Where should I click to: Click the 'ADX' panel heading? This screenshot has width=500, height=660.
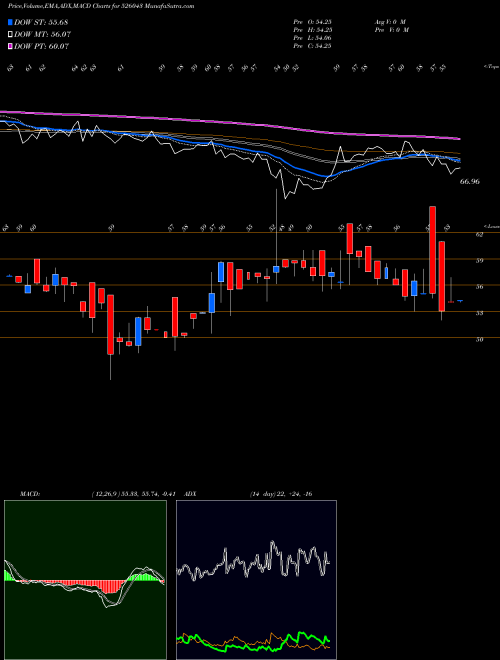(x=190, y=494)
